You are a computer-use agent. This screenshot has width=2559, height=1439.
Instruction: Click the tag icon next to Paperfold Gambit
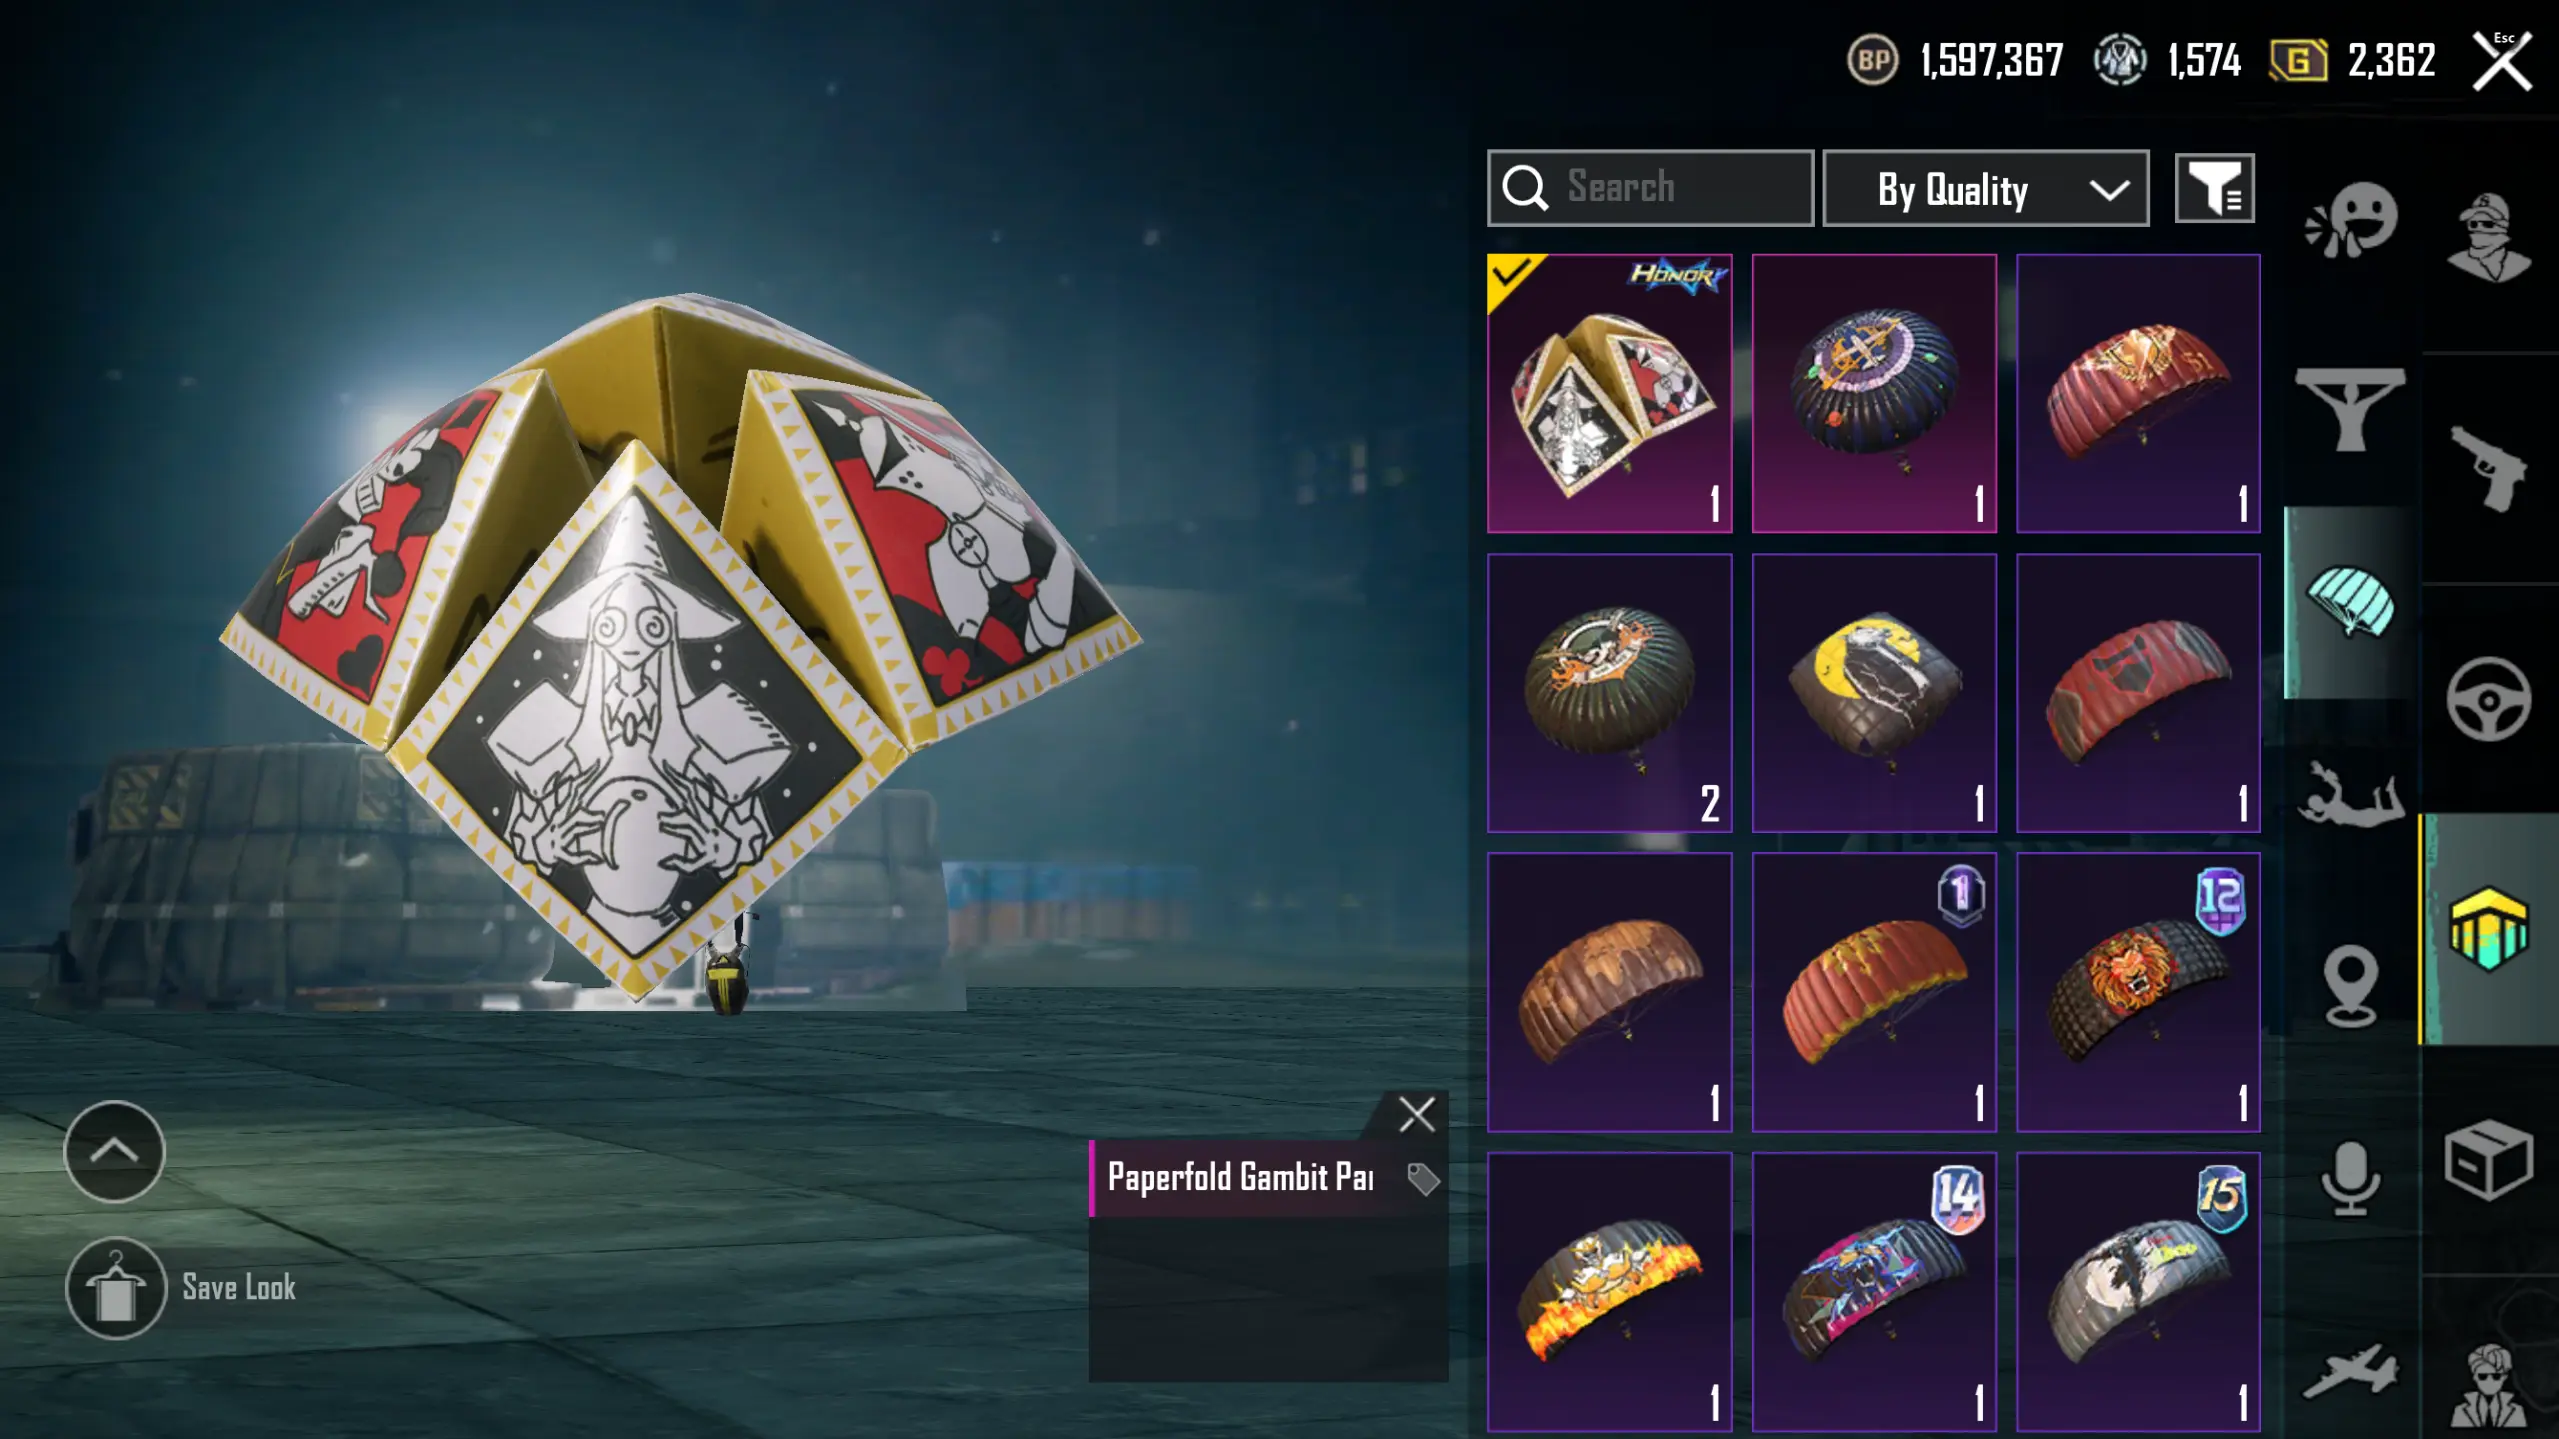point(1423,1179)
